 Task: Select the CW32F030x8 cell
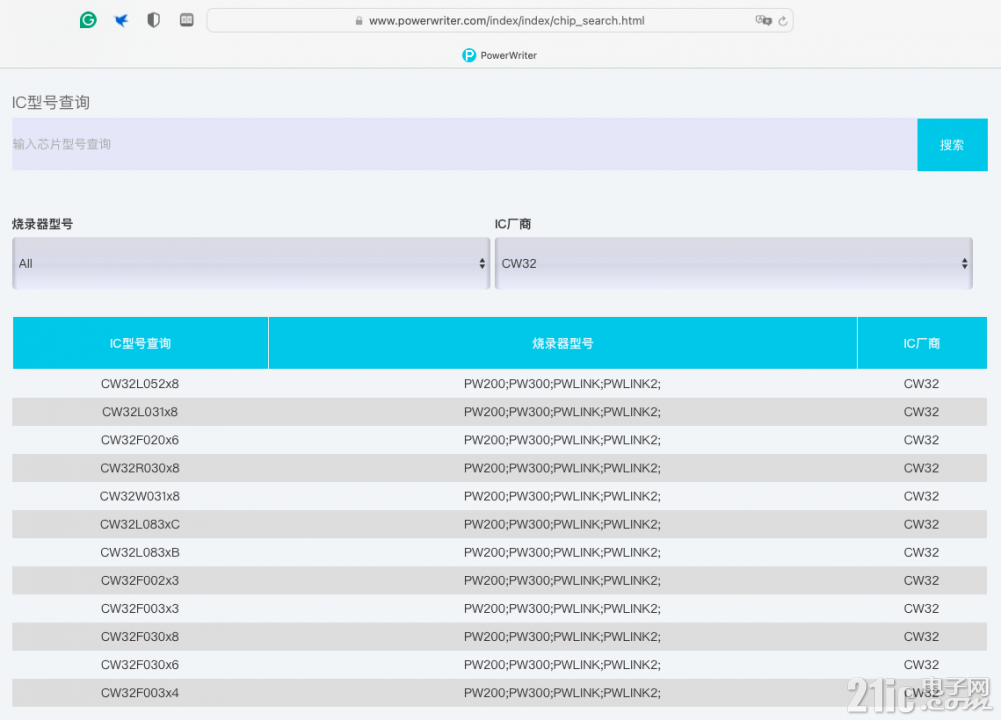[x=140, y=636]
